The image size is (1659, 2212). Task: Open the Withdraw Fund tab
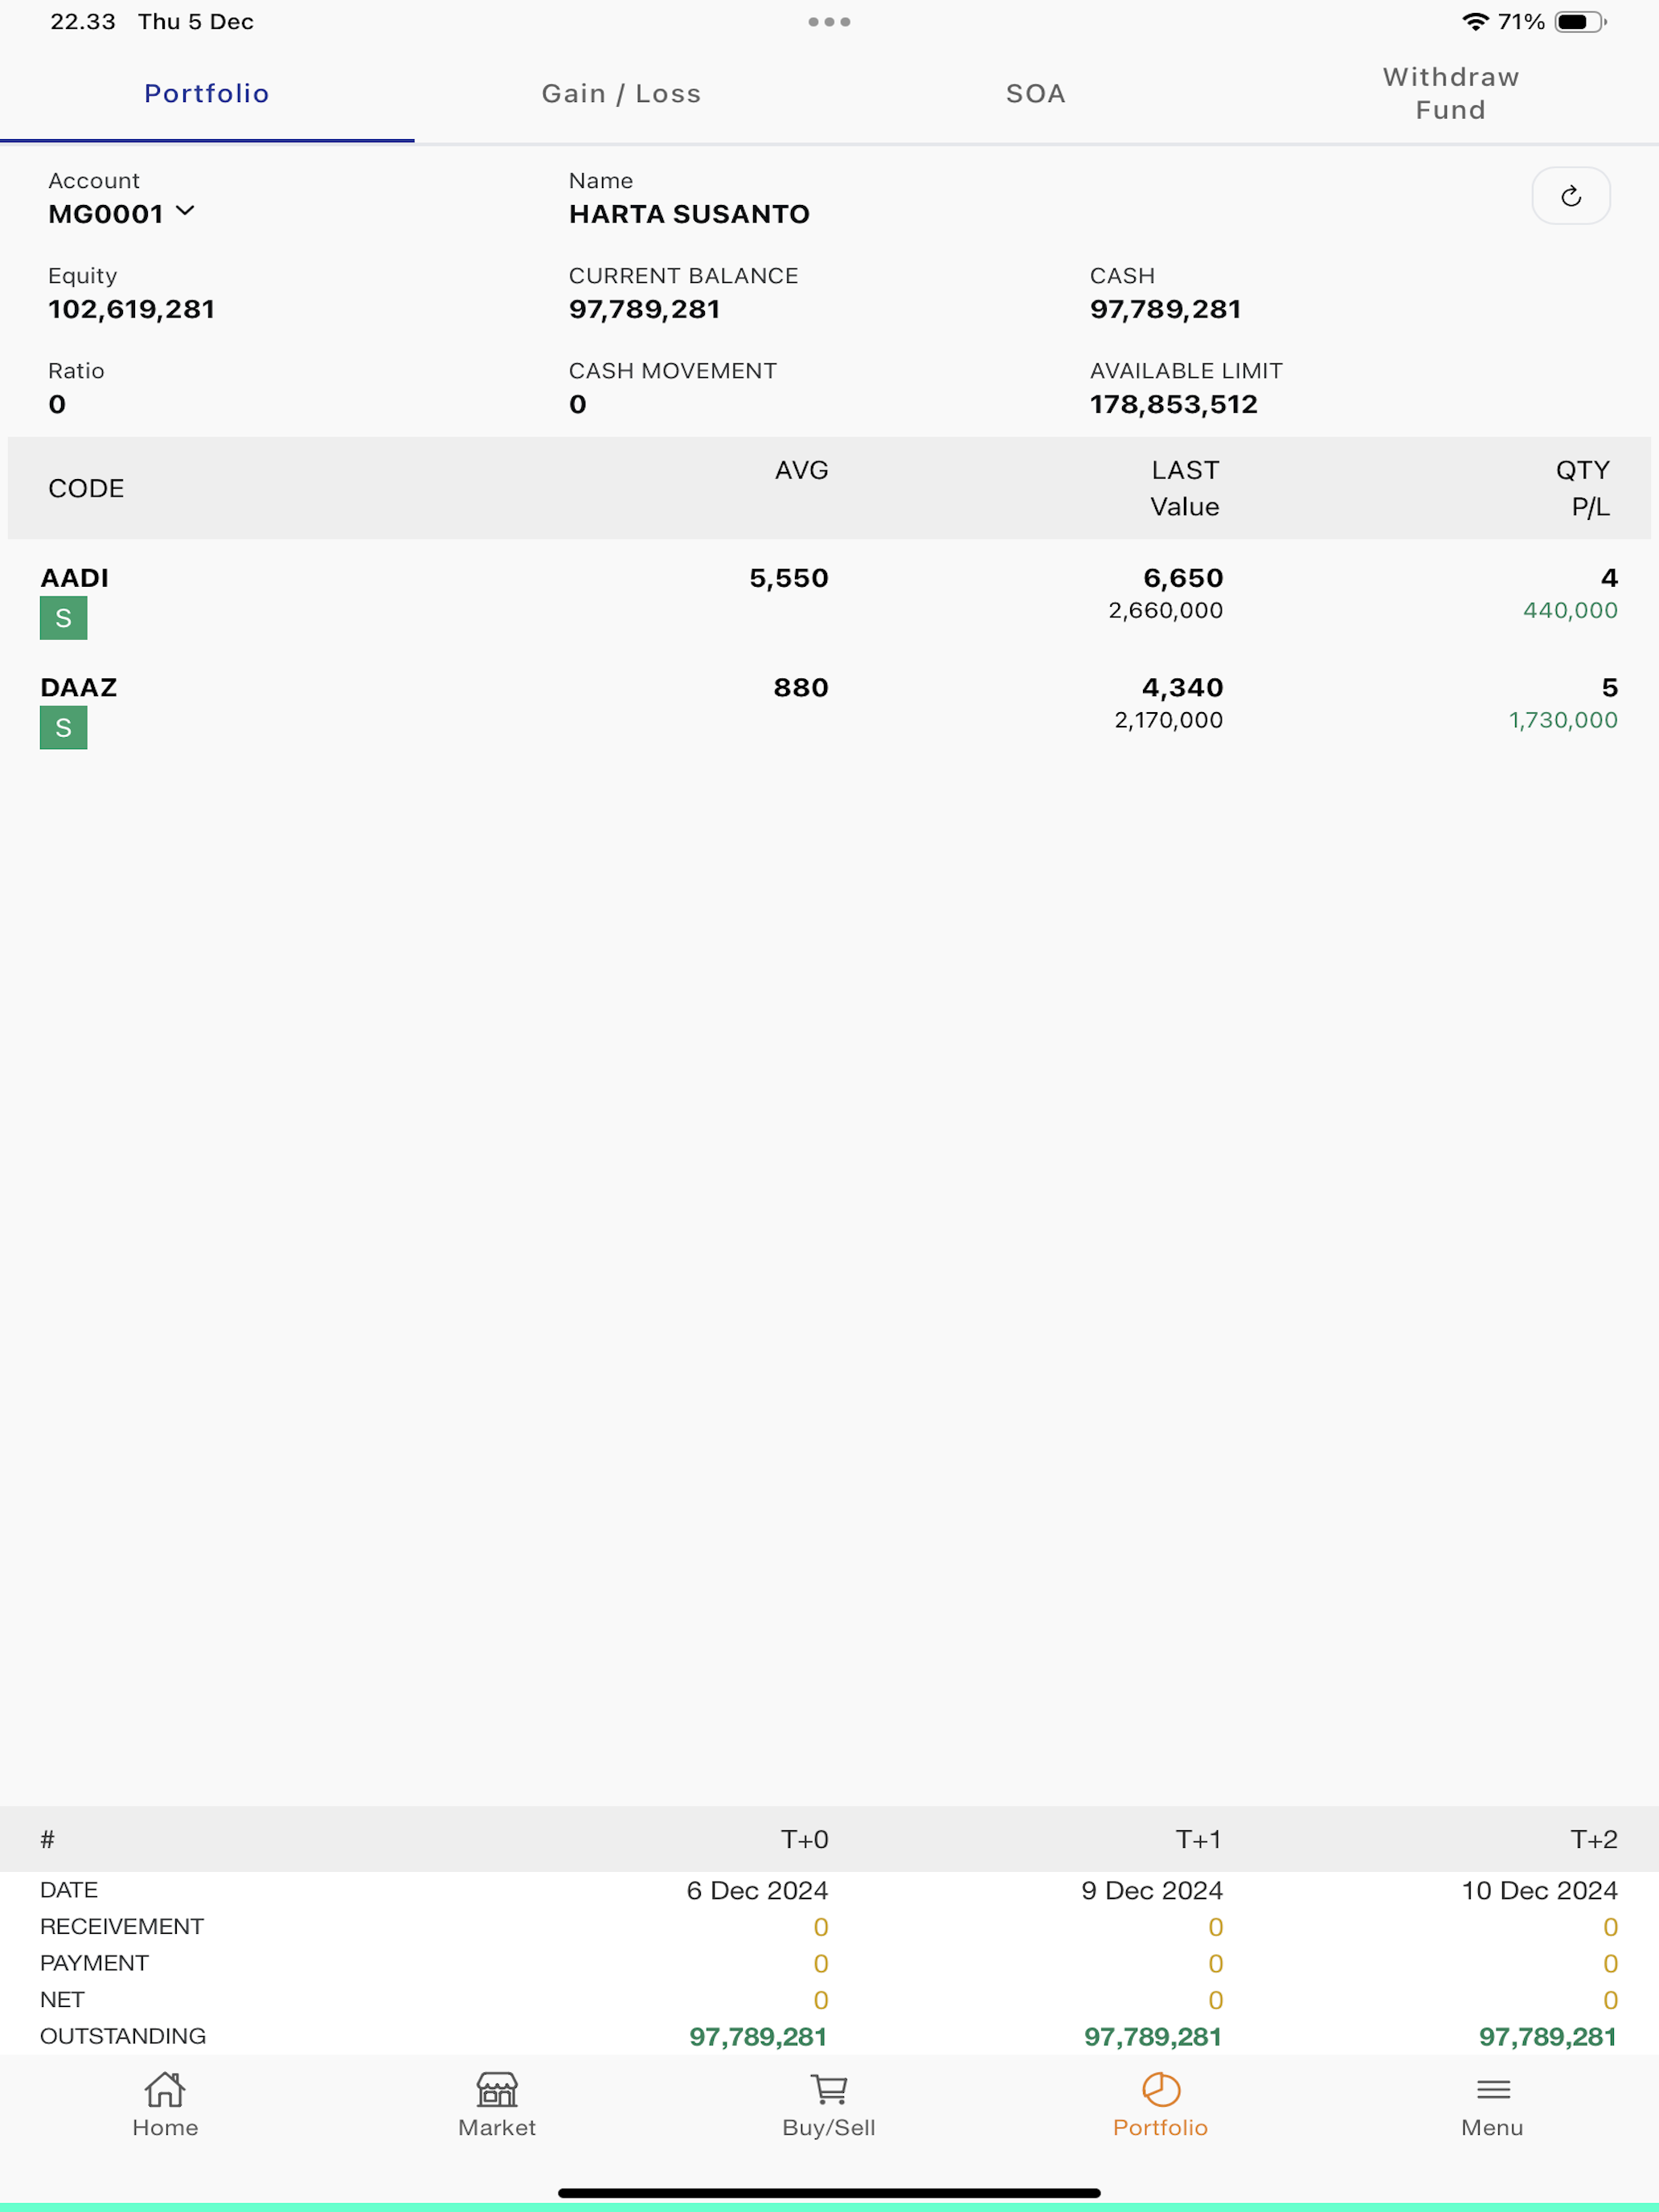(x=1451, y=94)
